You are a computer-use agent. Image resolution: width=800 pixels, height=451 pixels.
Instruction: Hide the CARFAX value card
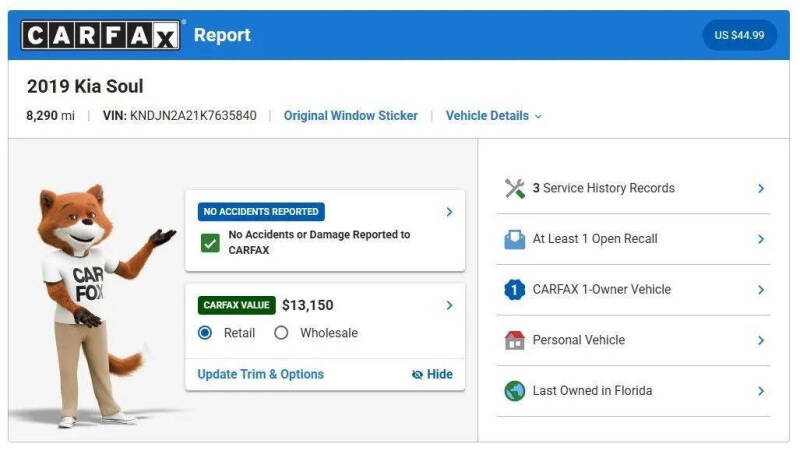(x=432, y=374)
